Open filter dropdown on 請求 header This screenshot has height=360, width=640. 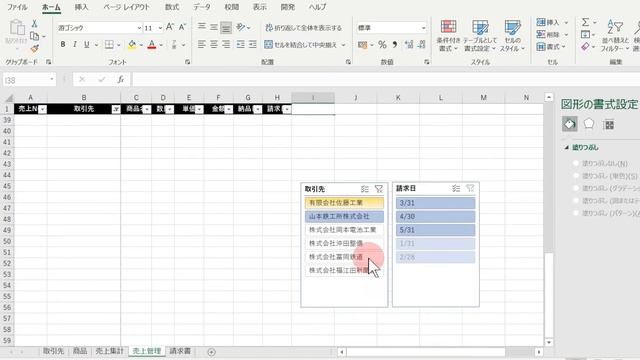[x=287, y=109]
